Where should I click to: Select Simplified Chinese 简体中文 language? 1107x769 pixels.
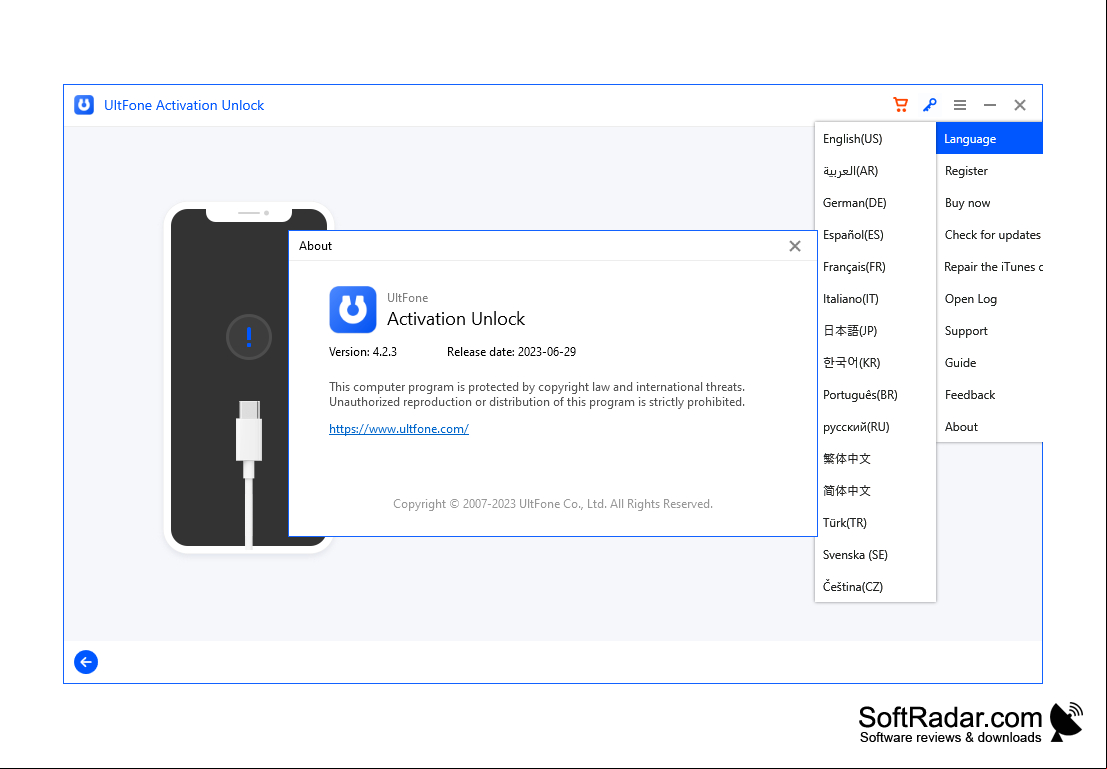point(875,491)
